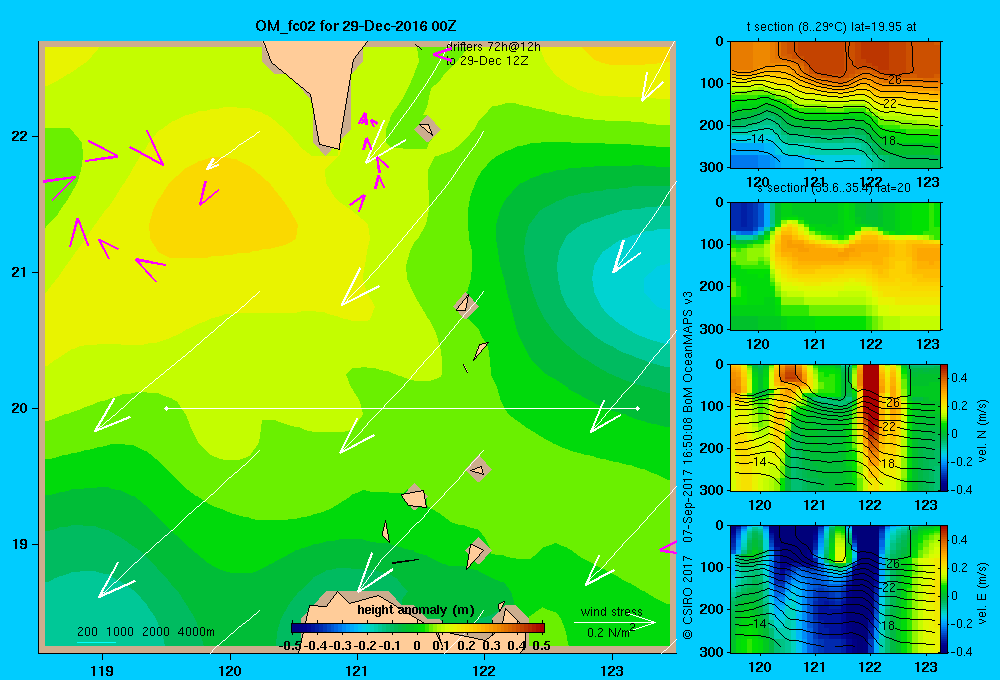Viewport: 1000px width, 680px height.
Task: Click the '-0.4' tick on vel. E color bar
Action: pyautogui.click(x=961, y=651)
